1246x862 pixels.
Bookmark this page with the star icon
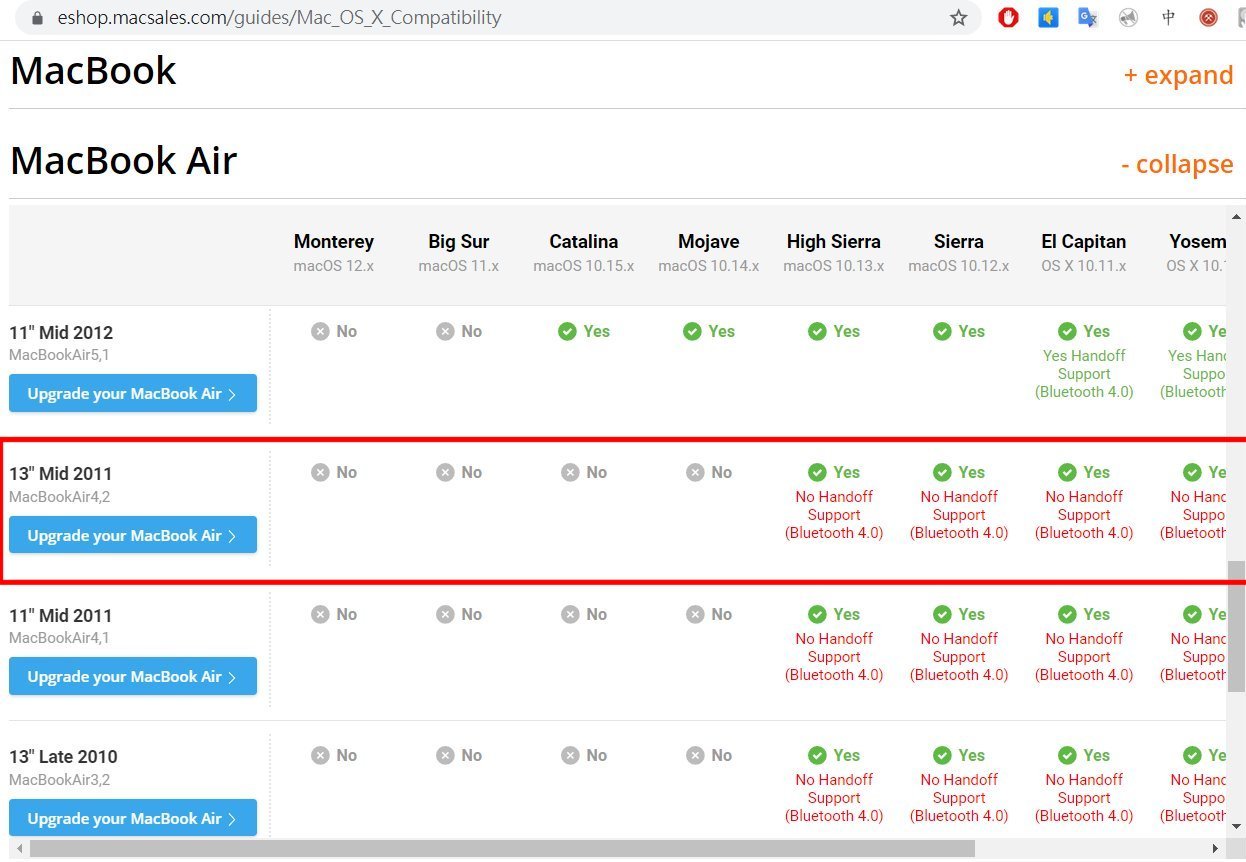958,18
